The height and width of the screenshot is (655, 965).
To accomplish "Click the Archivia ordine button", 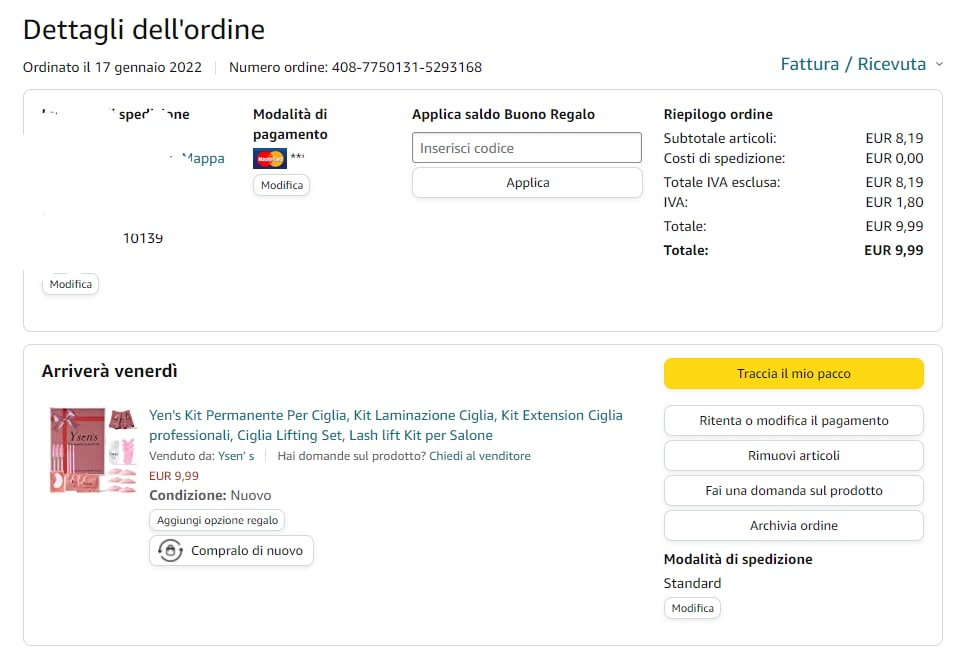I will pyautogui.click(x=793, y=526).
